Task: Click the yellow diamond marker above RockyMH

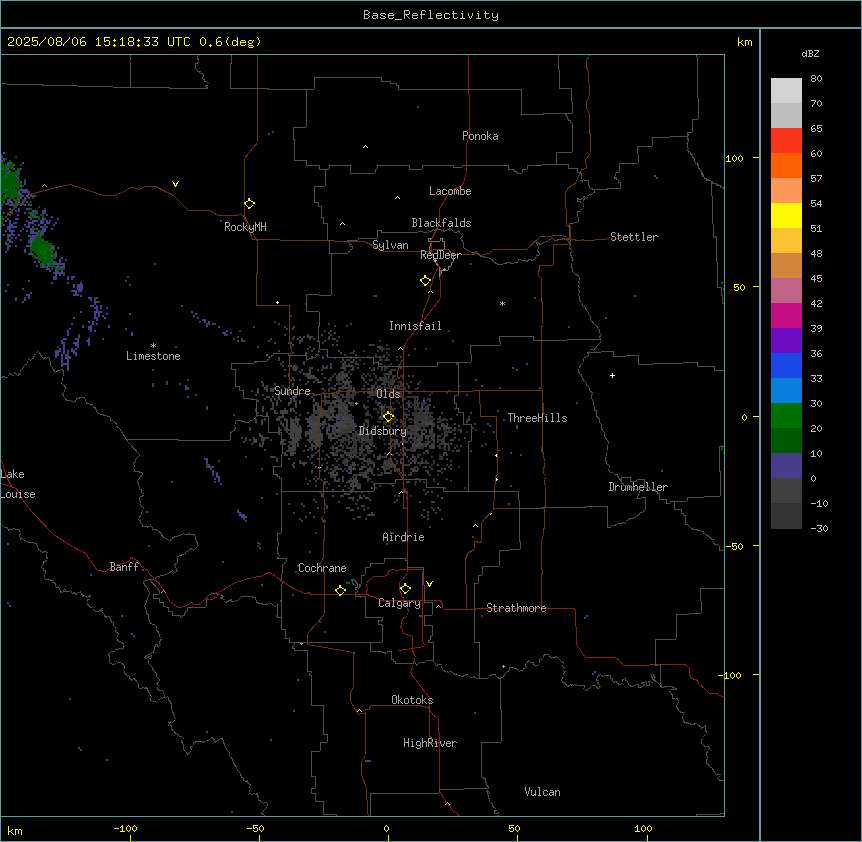Action: point(249,204)
